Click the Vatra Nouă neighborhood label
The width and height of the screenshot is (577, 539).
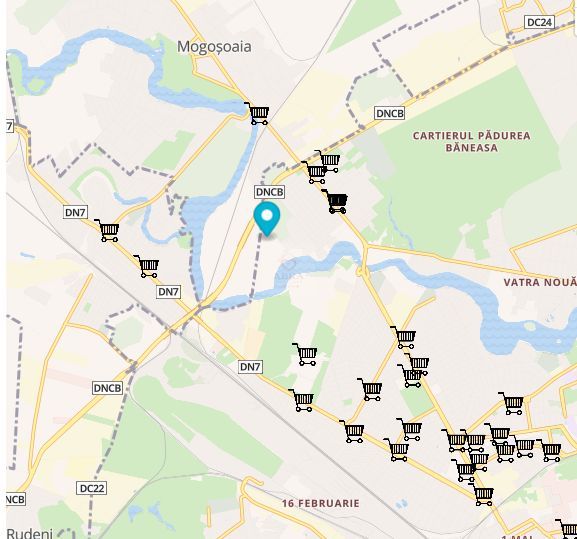540,283
